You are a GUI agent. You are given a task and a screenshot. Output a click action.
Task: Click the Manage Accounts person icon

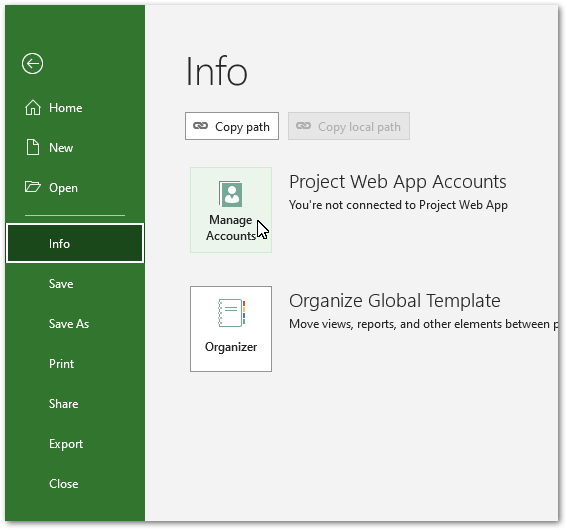[231, 194]
